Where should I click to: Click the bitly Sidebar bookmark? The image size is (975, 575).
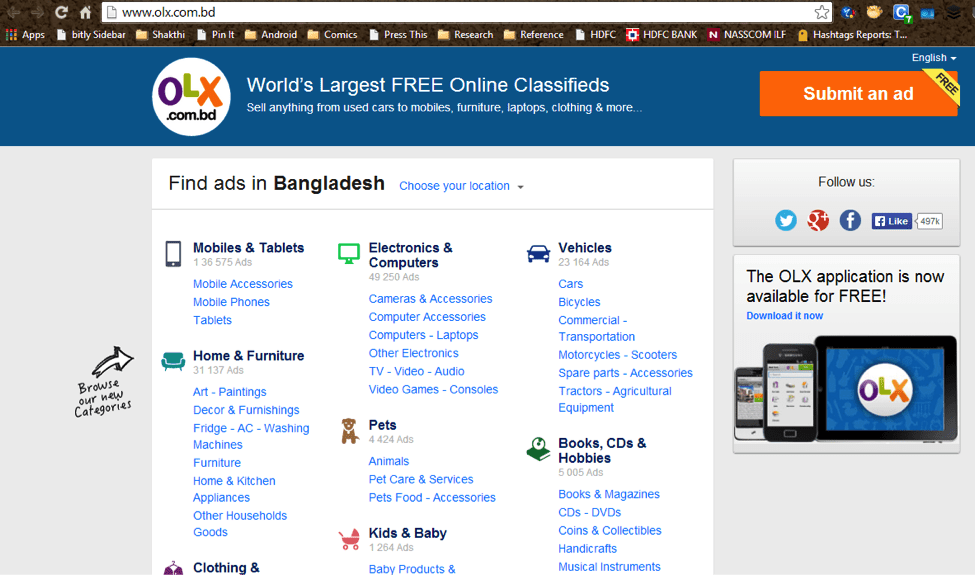(x=91, y=35)
